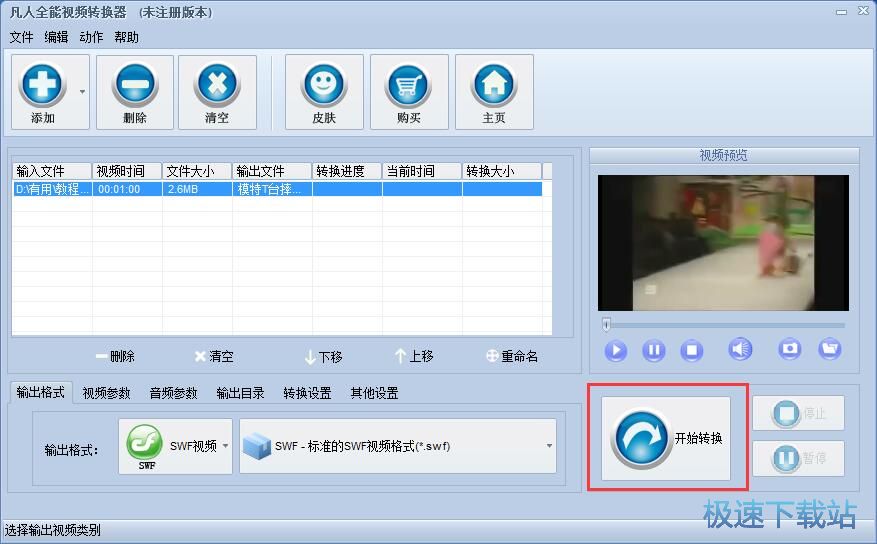Stop the video preview playback

point(691,350)
